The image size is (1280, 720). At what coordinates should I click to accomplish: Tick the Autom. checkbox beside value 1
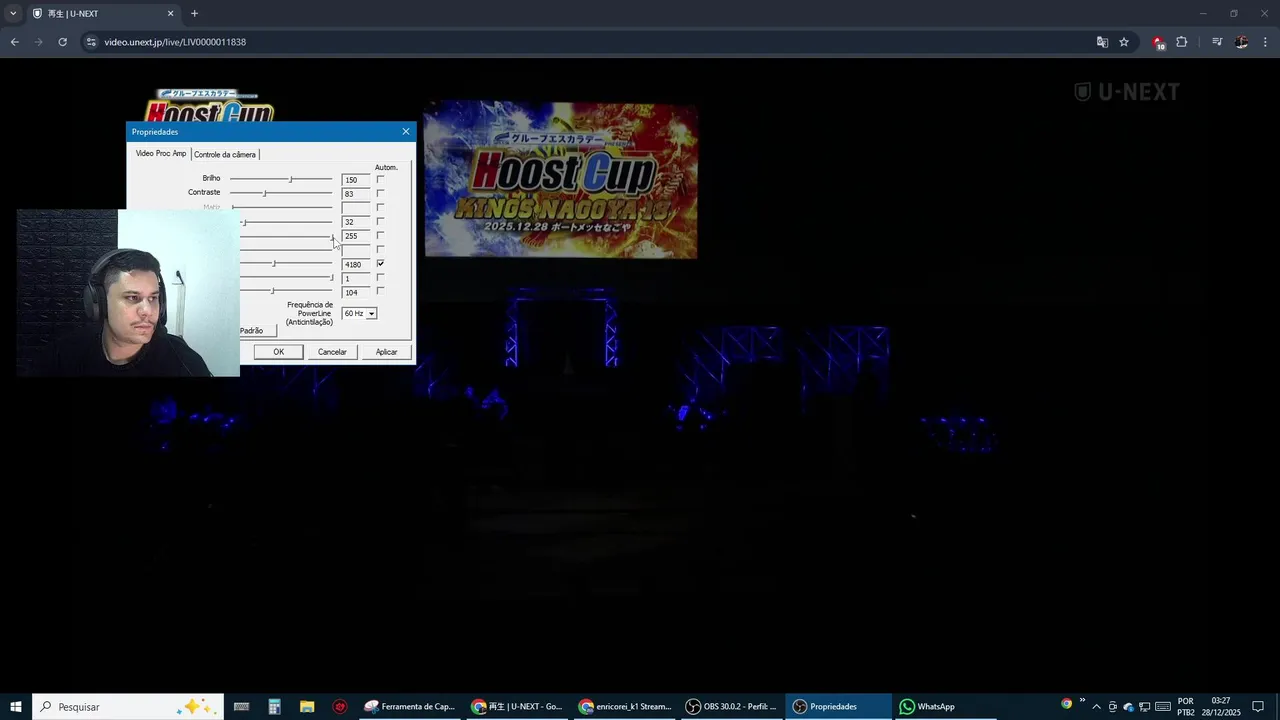380,277
